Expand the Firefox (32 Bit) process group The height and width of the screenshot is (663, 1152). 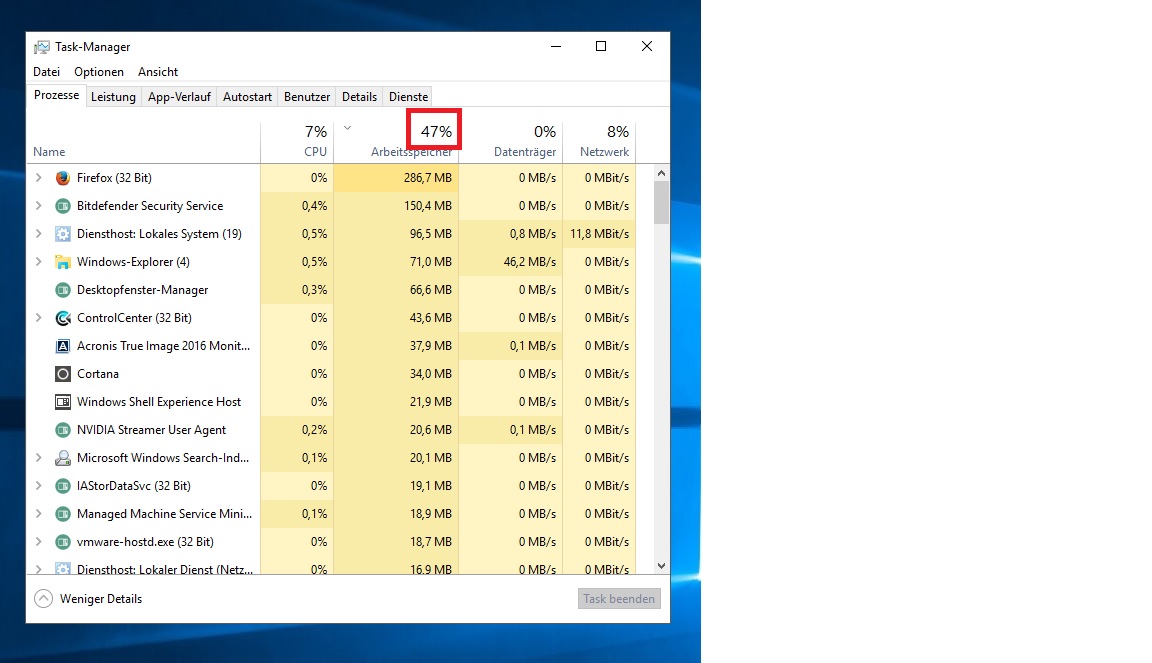(39, 178)
